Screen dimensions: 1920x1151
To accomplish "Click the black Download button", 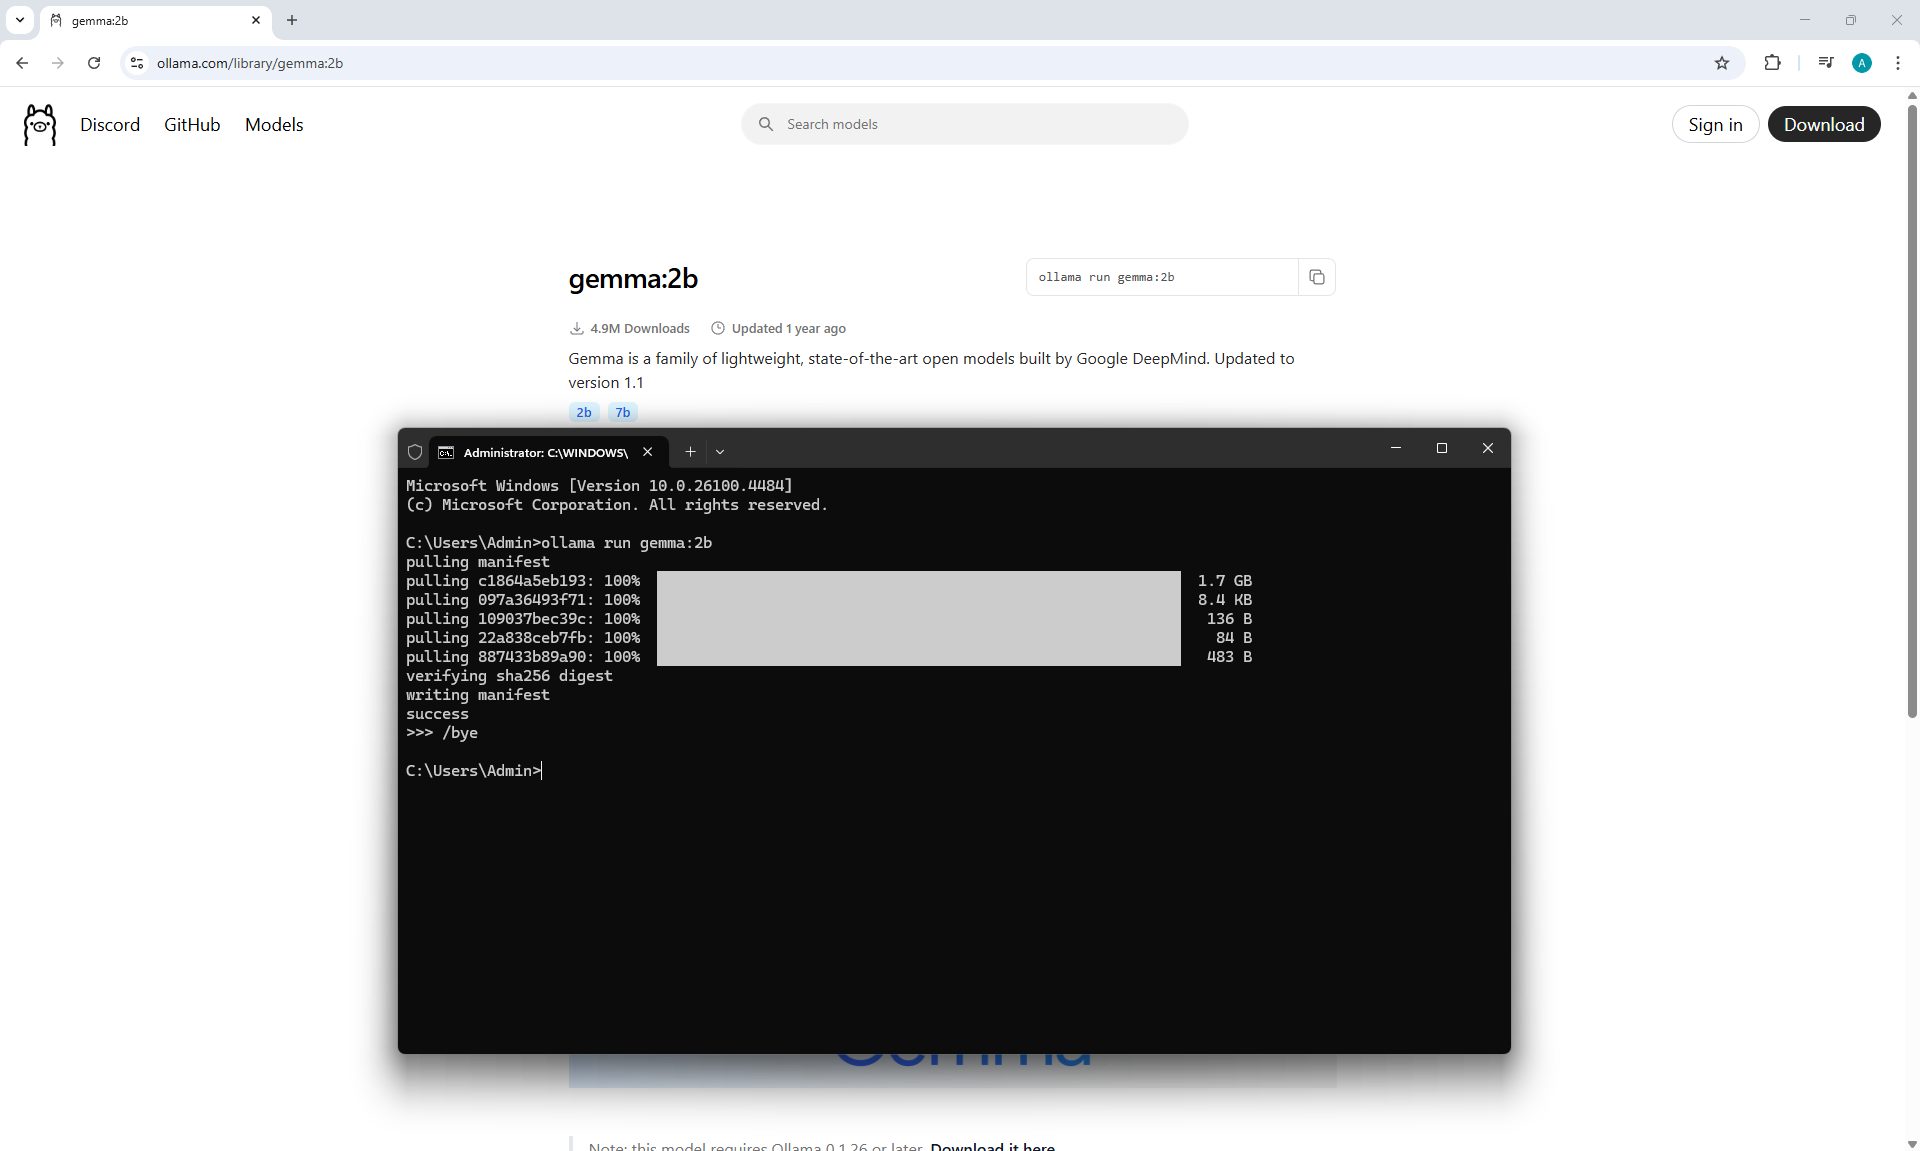I will pyautogui.click(x=1823, y=125).
